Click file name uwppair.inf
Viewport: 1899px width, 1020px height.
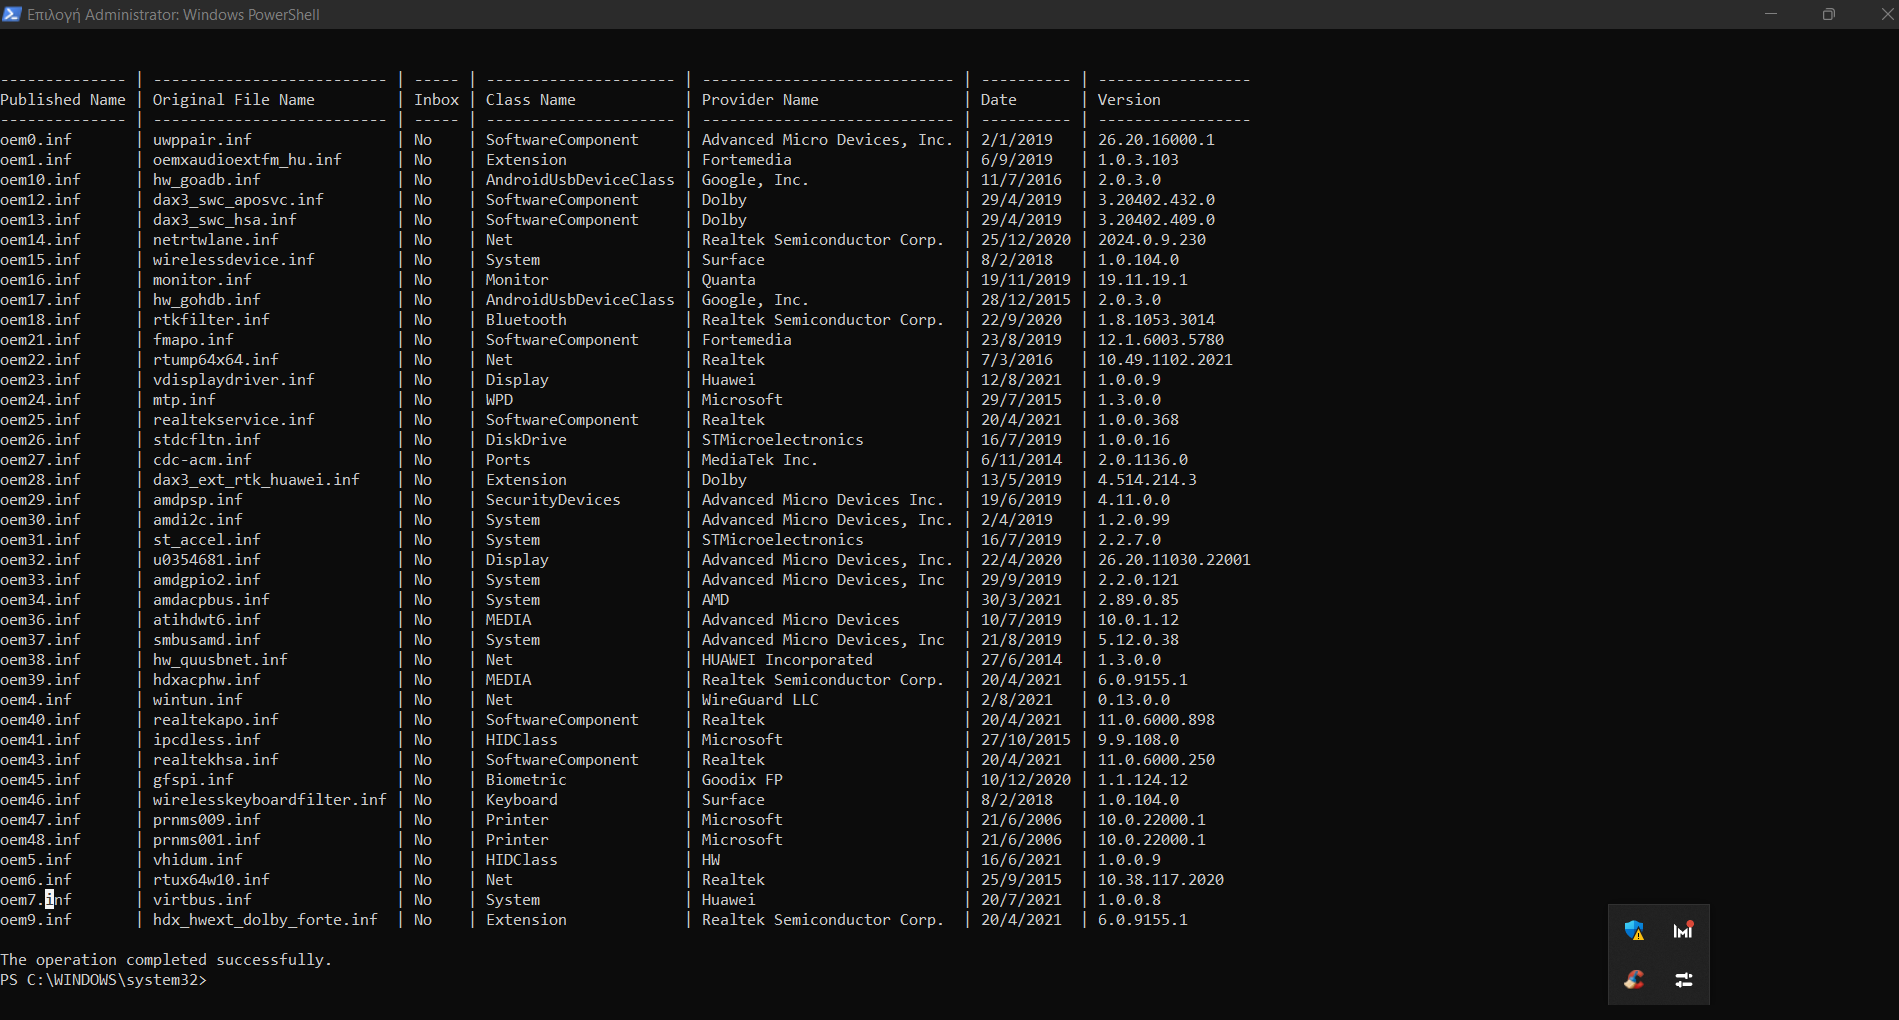[202, 140]
